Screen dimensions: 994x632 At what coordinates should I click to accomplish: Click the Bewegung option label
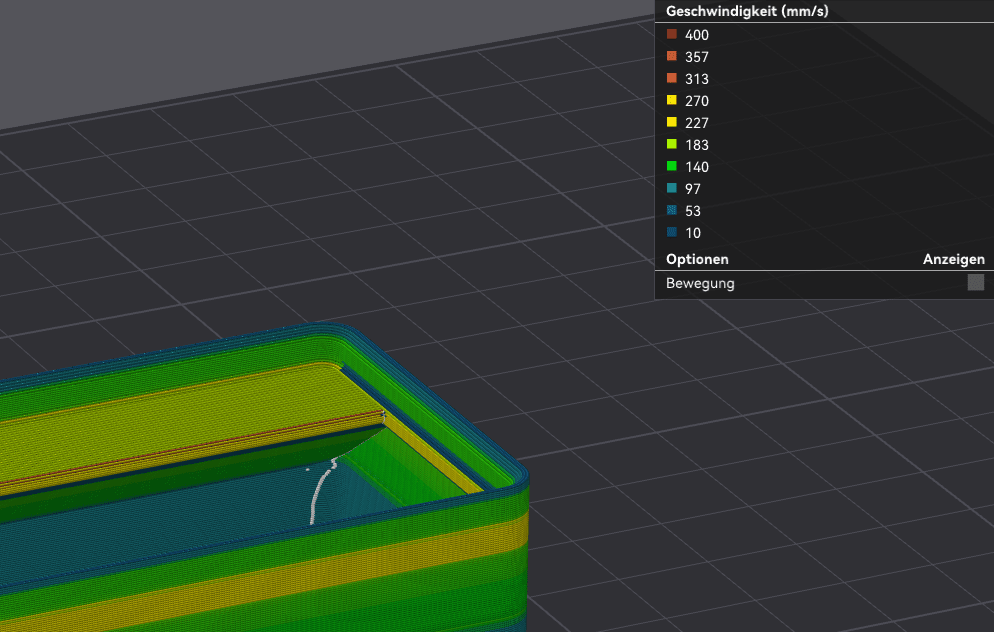pyautogui.click(x=700, y=283)
